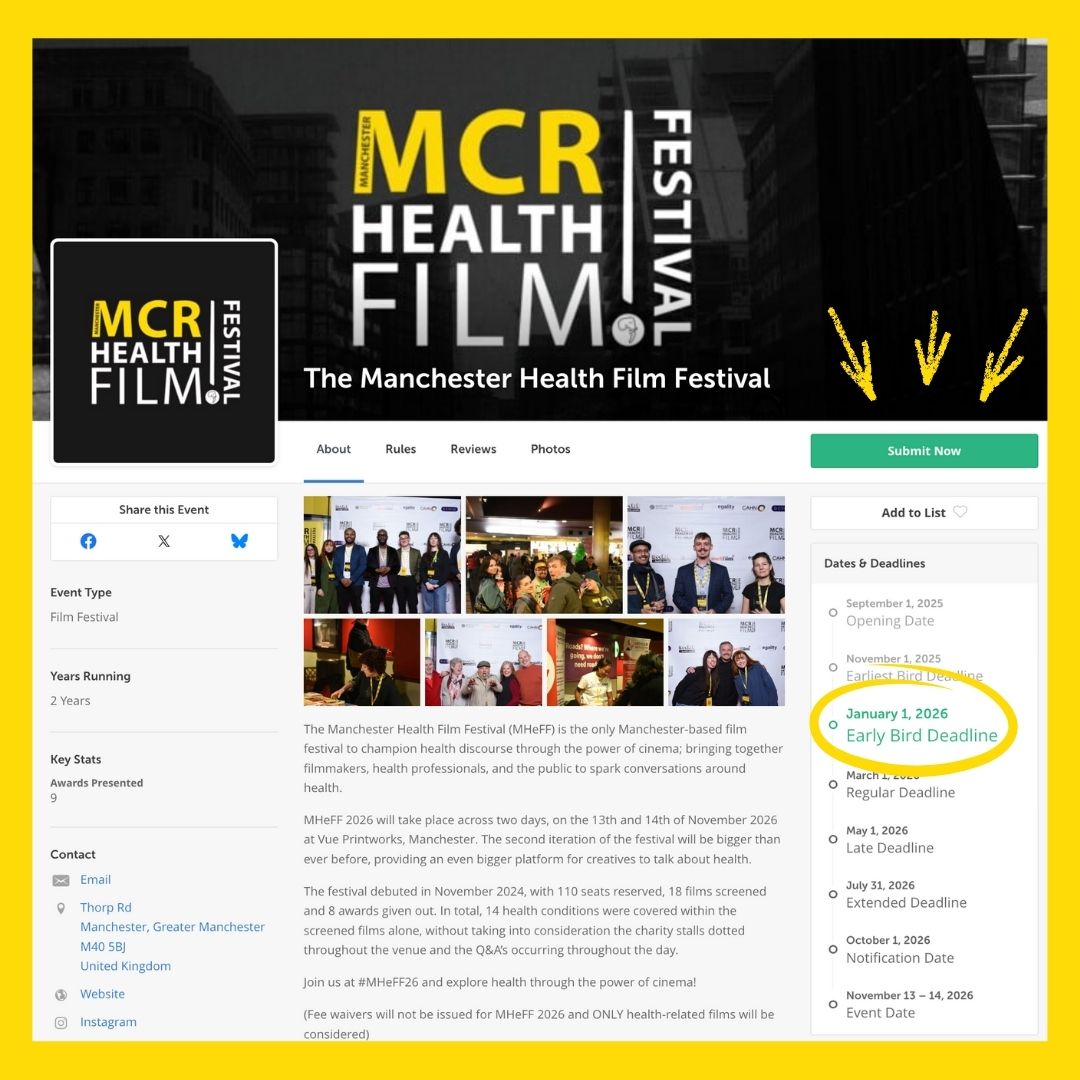Open the About tab

[333, 449]
